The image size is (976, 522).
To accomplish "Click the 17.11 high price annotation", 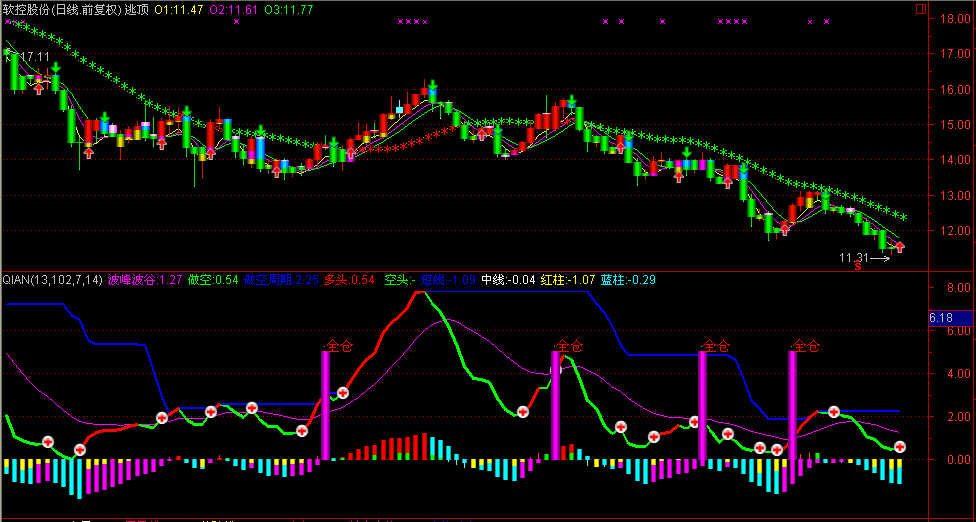I will coord(34,57).
